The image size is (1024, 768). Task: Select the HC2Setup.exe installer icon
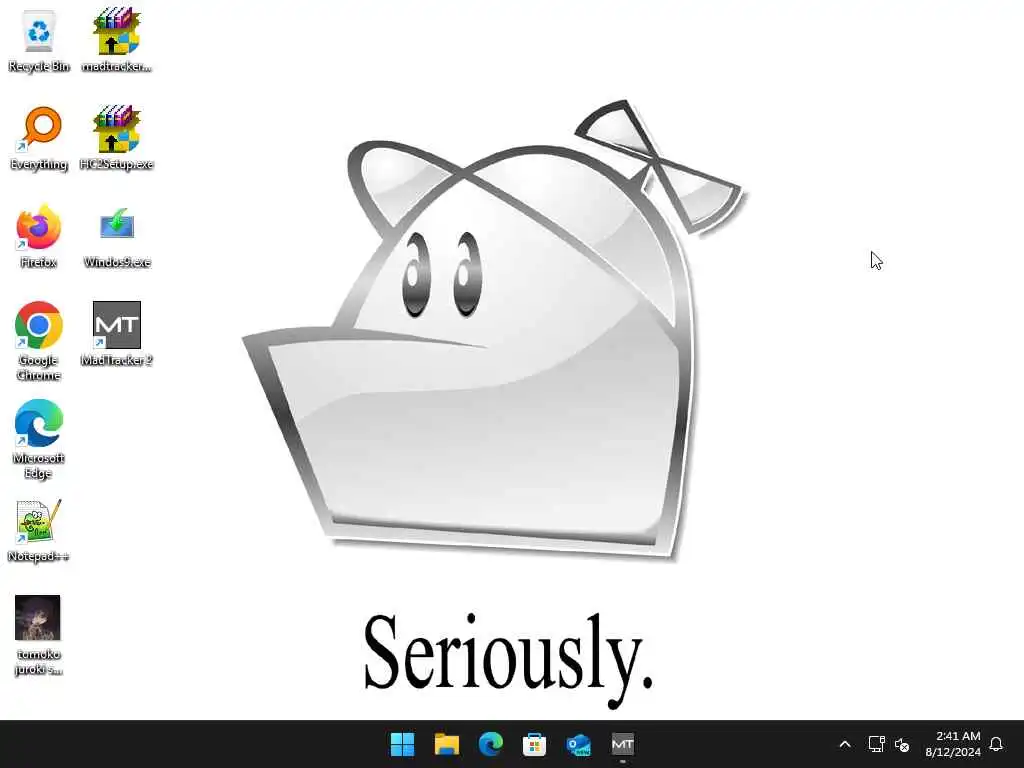coord(116,138)
